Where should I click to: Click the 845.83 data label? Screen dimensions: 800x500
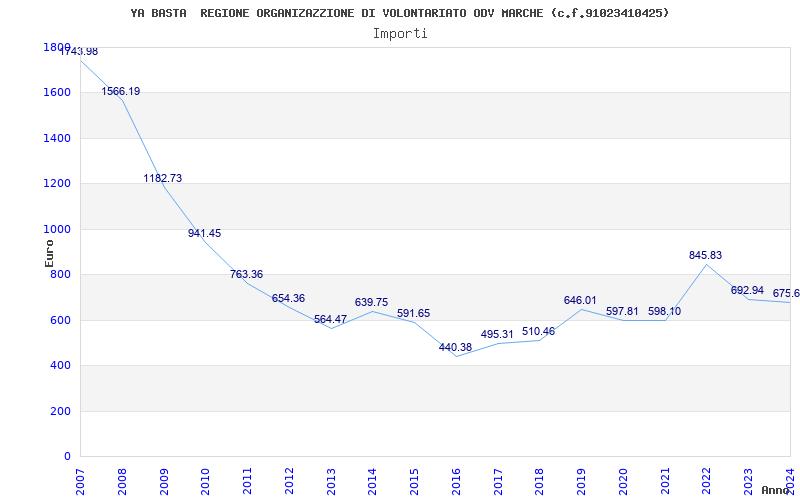706,256
